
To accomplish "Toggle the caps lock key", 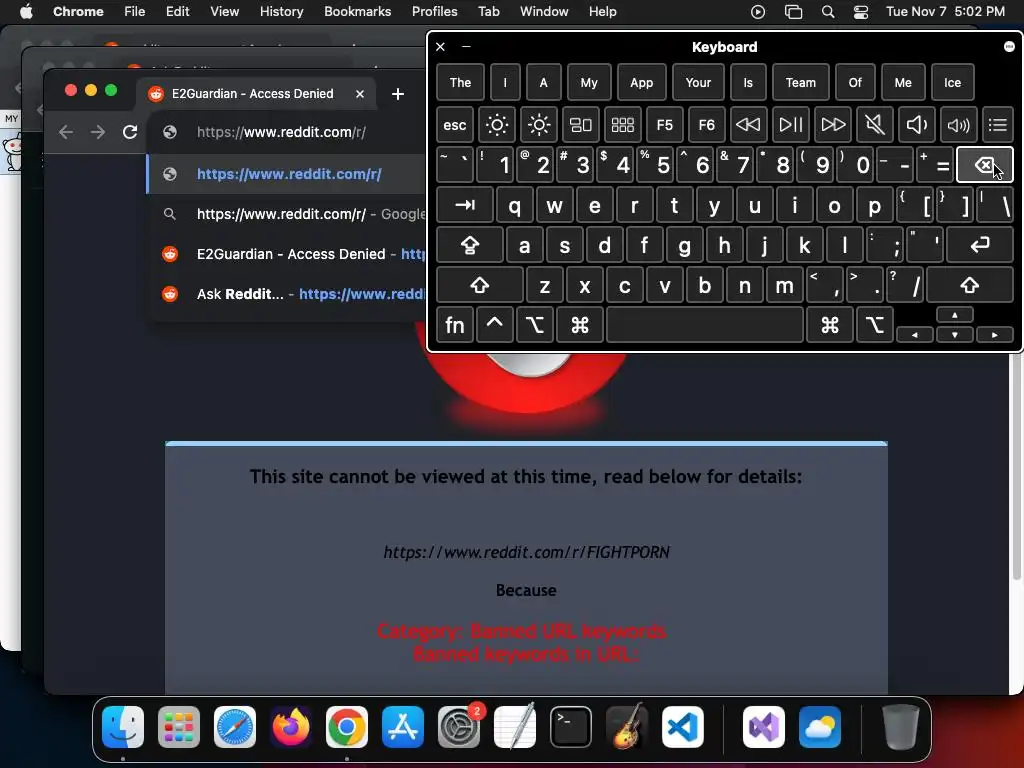I will pyautogui.click(x=470, y=245).
